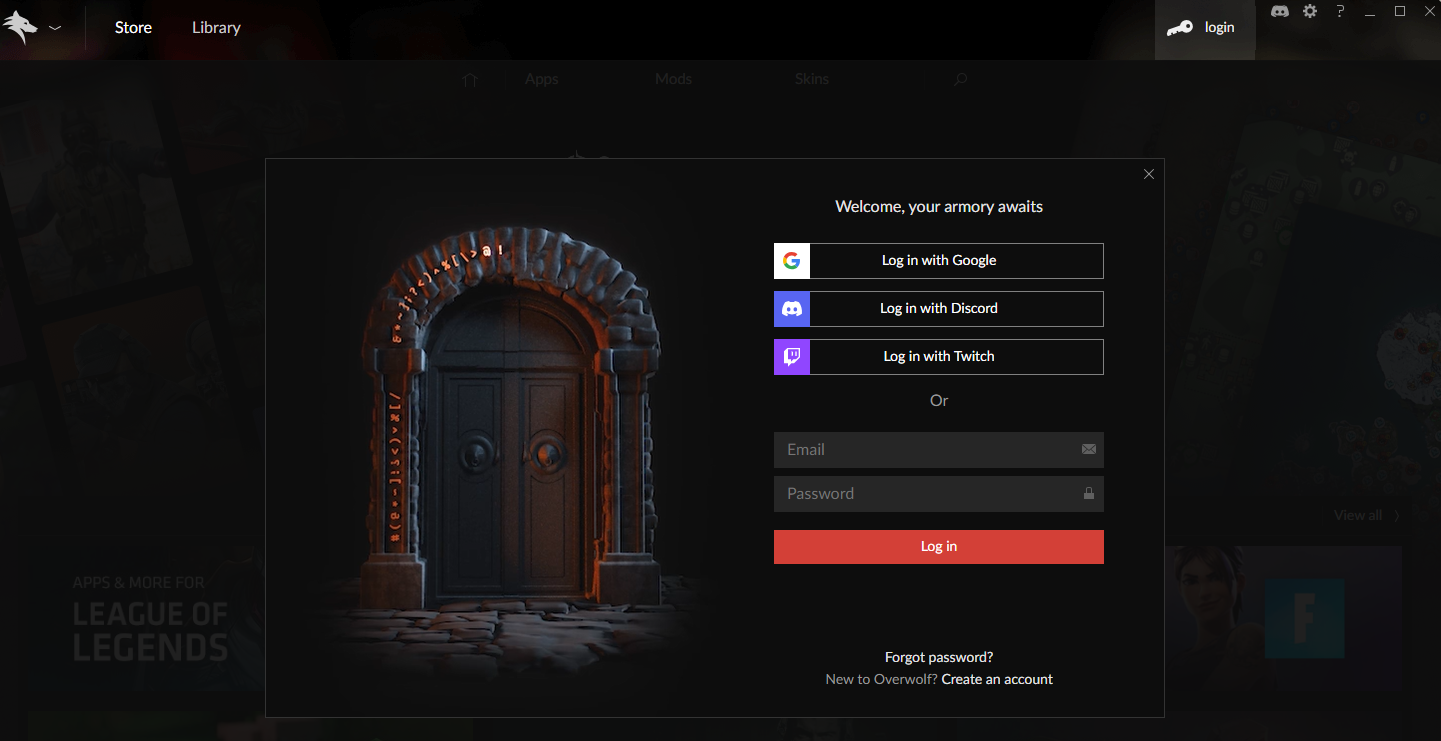Click the lock icon in the Password field
Viewport: 1441px width, 741px height.
tap(1089, 493)
